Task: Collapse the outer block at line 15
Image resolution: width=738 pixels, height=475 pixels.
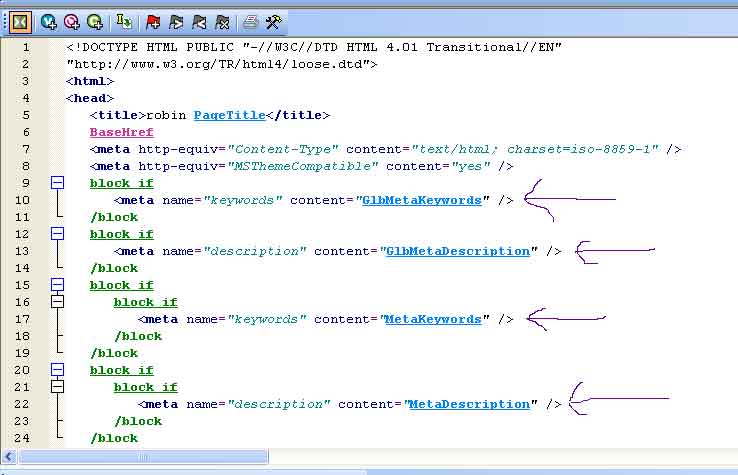Action: (57, 285)
